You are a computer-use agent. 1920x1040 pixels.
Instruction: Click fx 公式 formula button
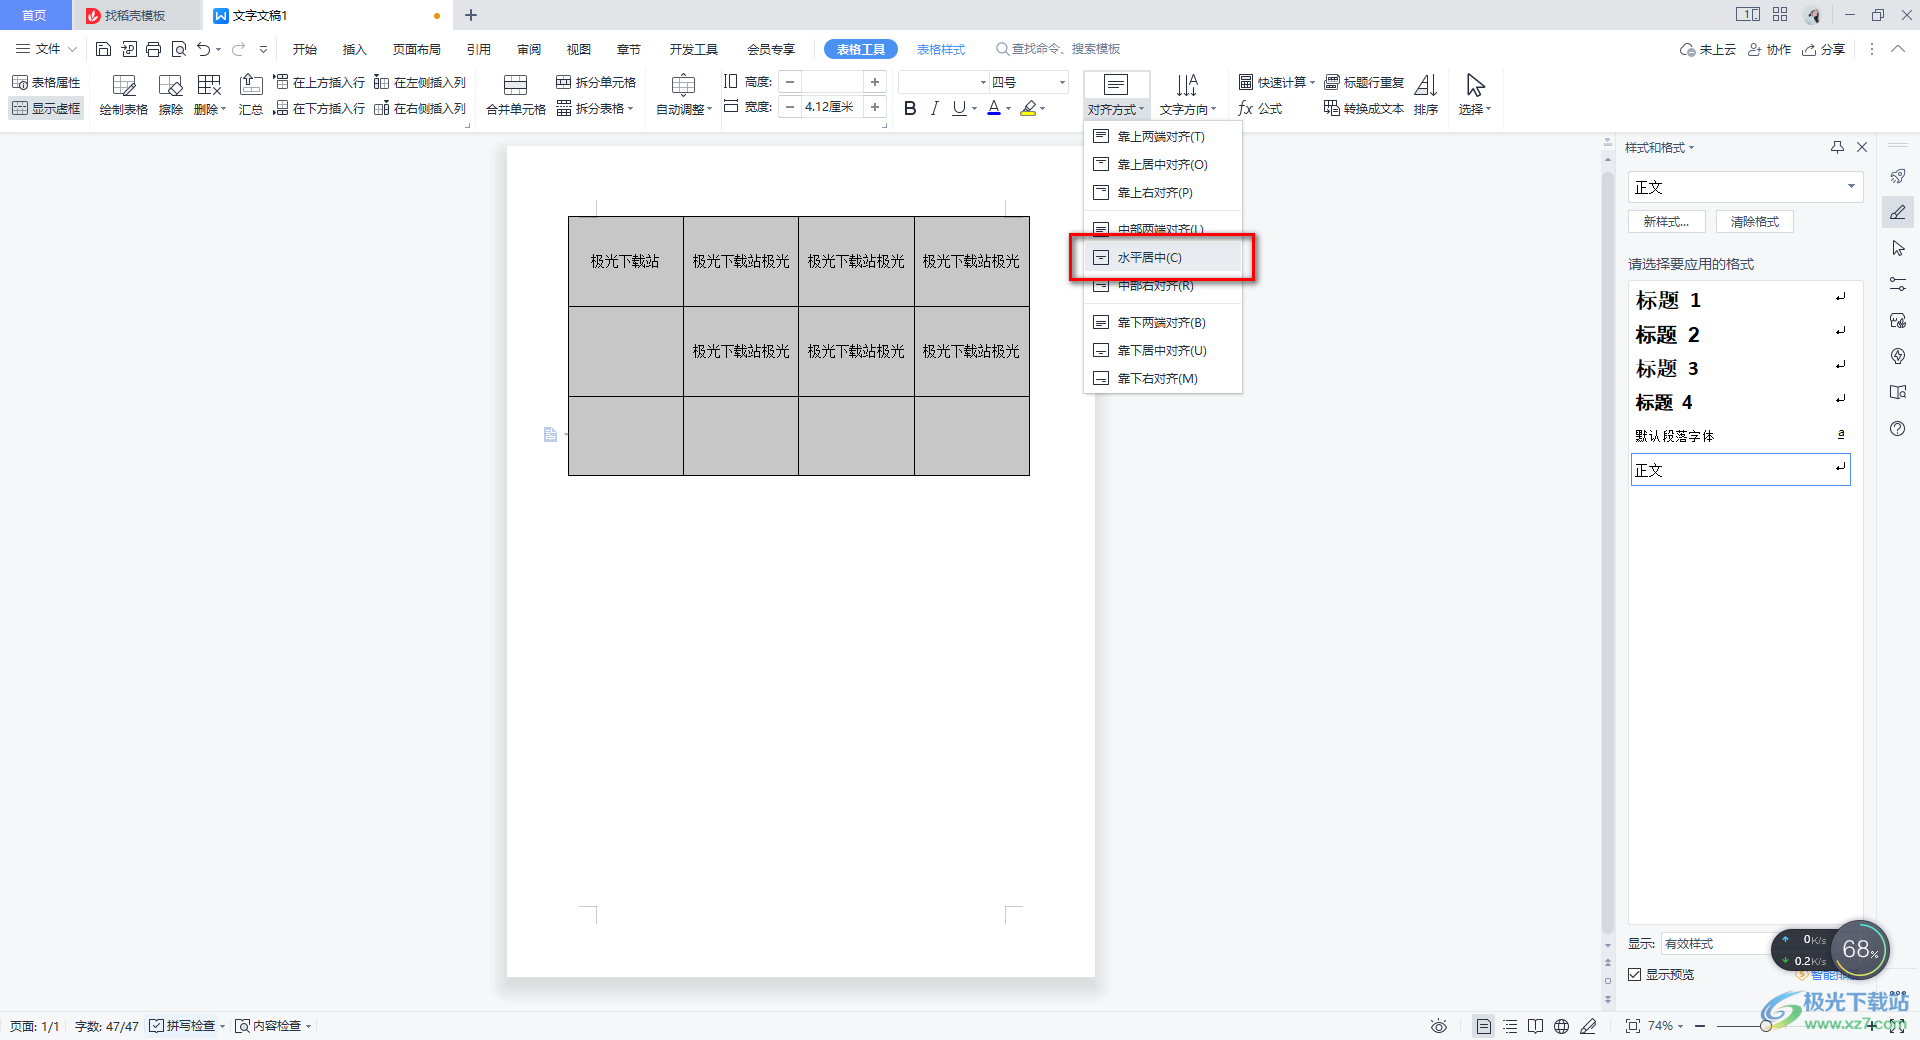(1260, 108)
